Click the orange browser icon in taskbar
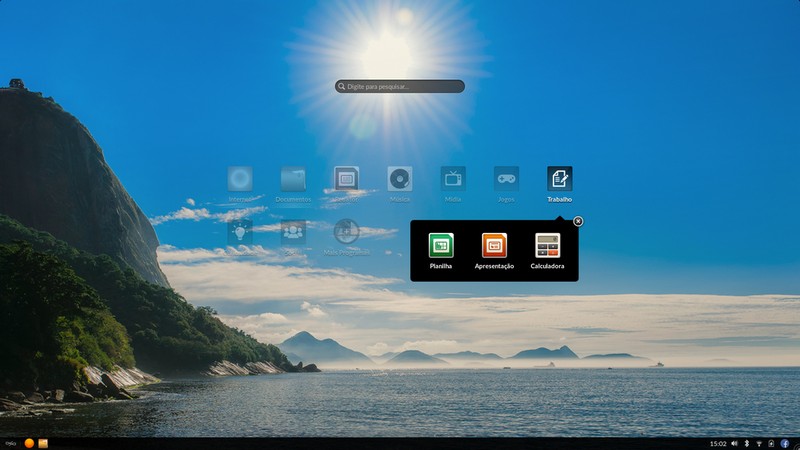Image resolution: width=800 pixels, height=450 pixels. (29, 443)
